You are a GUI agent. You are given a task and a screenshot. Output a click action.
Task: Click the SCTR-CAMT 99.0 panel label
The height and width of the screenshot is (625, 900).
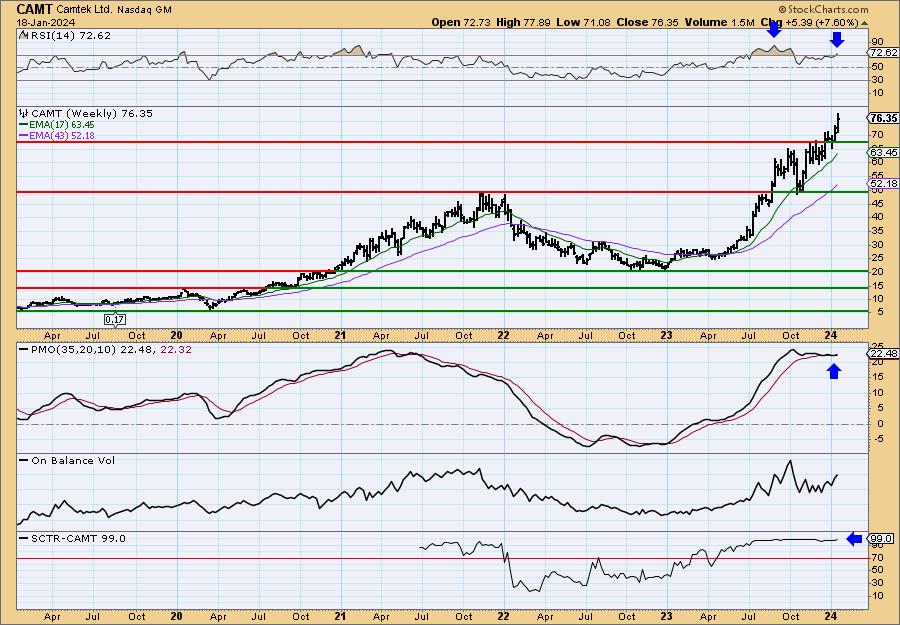pos(78,538)
